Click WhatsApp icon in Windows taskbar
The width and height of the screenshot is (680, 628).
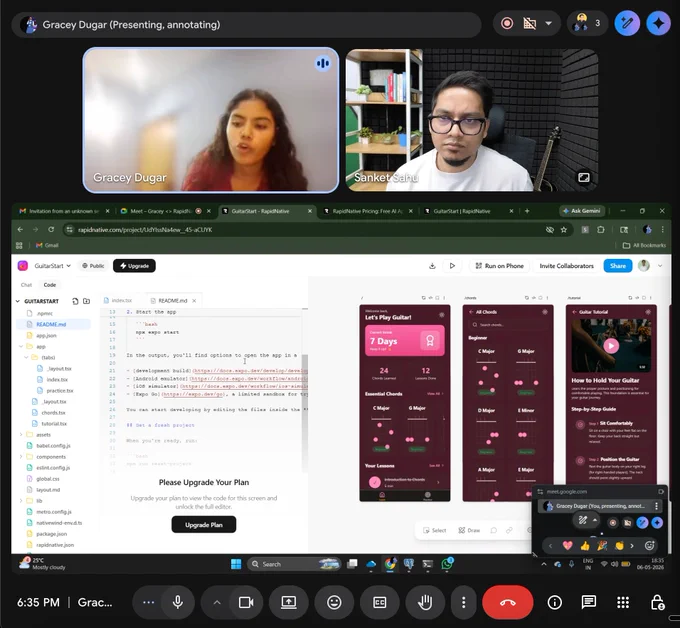click(x=447, y=564)
